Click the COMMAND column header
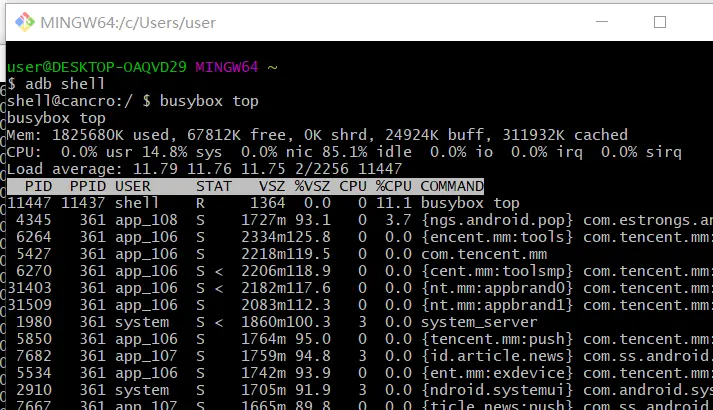 tap(452, 186)
